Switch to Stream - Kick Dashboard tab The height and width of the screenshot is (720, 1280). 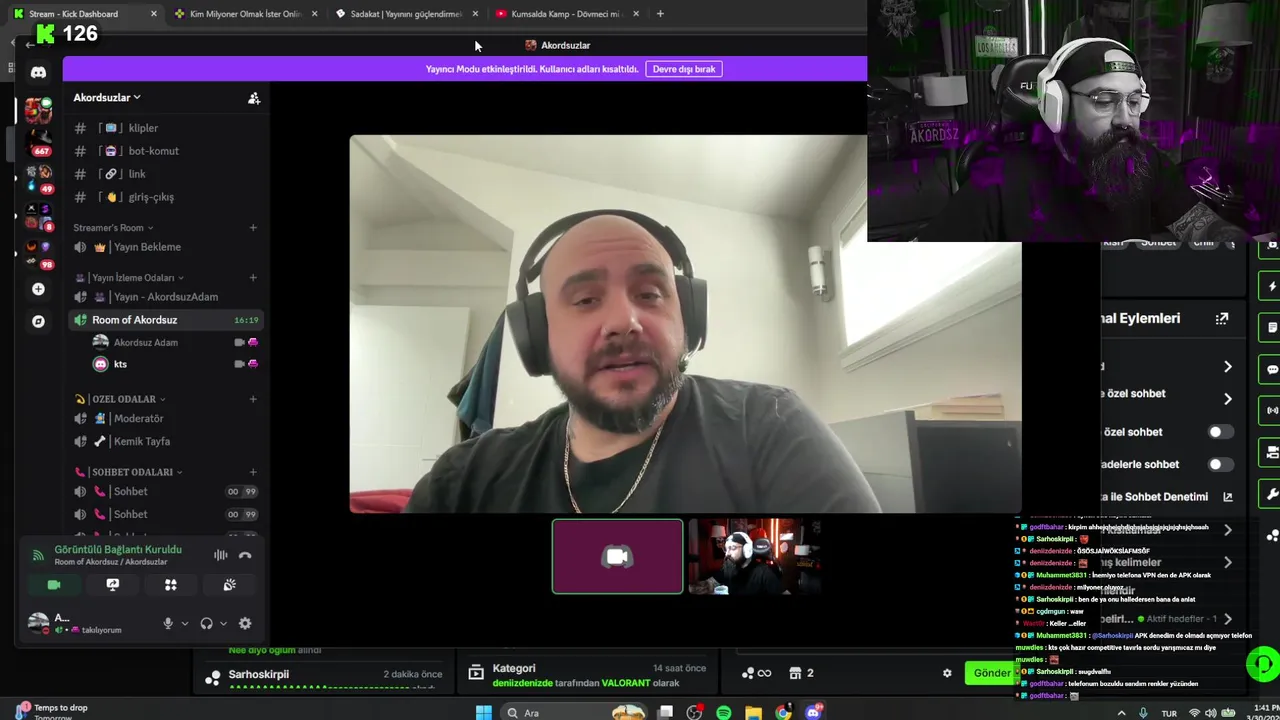click(x=84, y=14)
